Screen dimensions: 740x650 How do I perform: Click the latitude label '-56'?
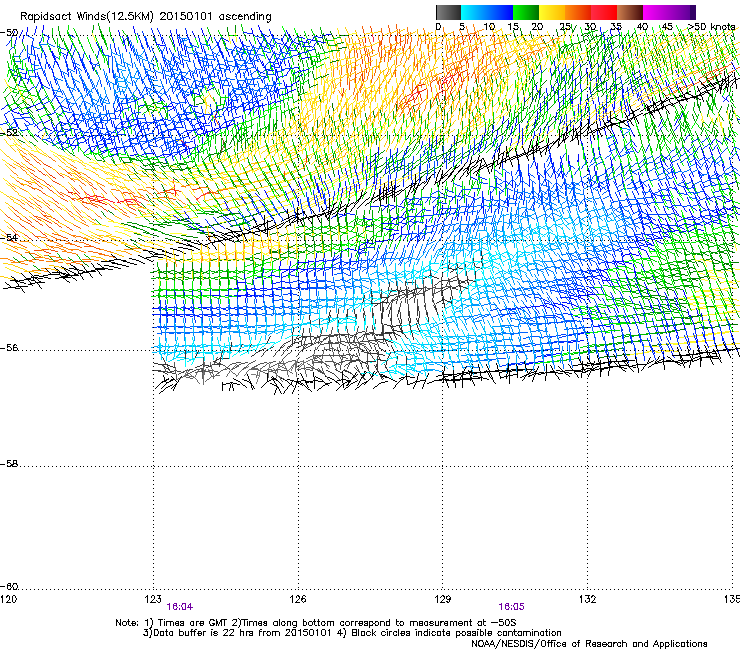[x=9, y=348]
